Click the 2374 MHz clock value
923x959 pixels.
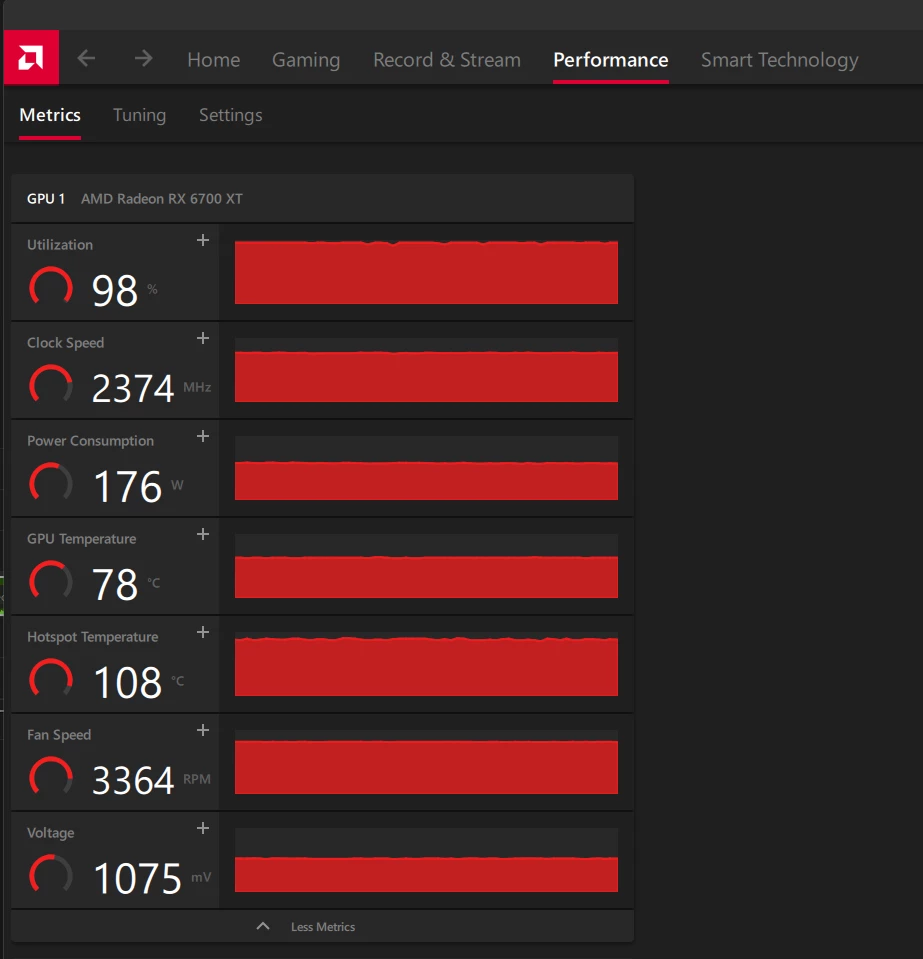click(x=151, y=388)
